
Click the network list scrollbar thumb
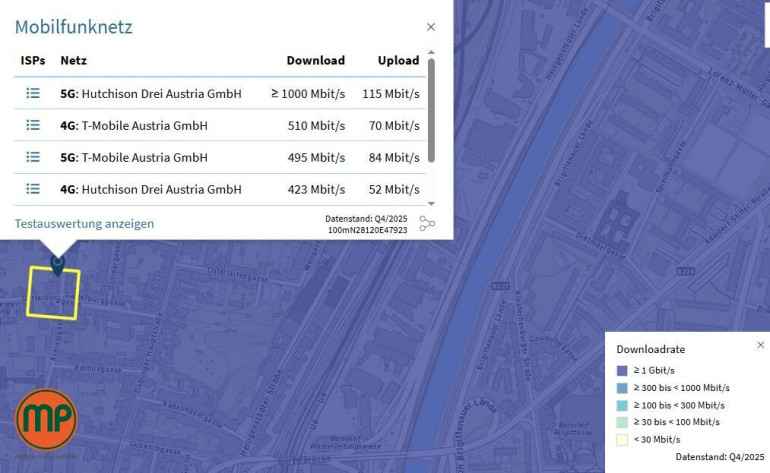point(431,111)
